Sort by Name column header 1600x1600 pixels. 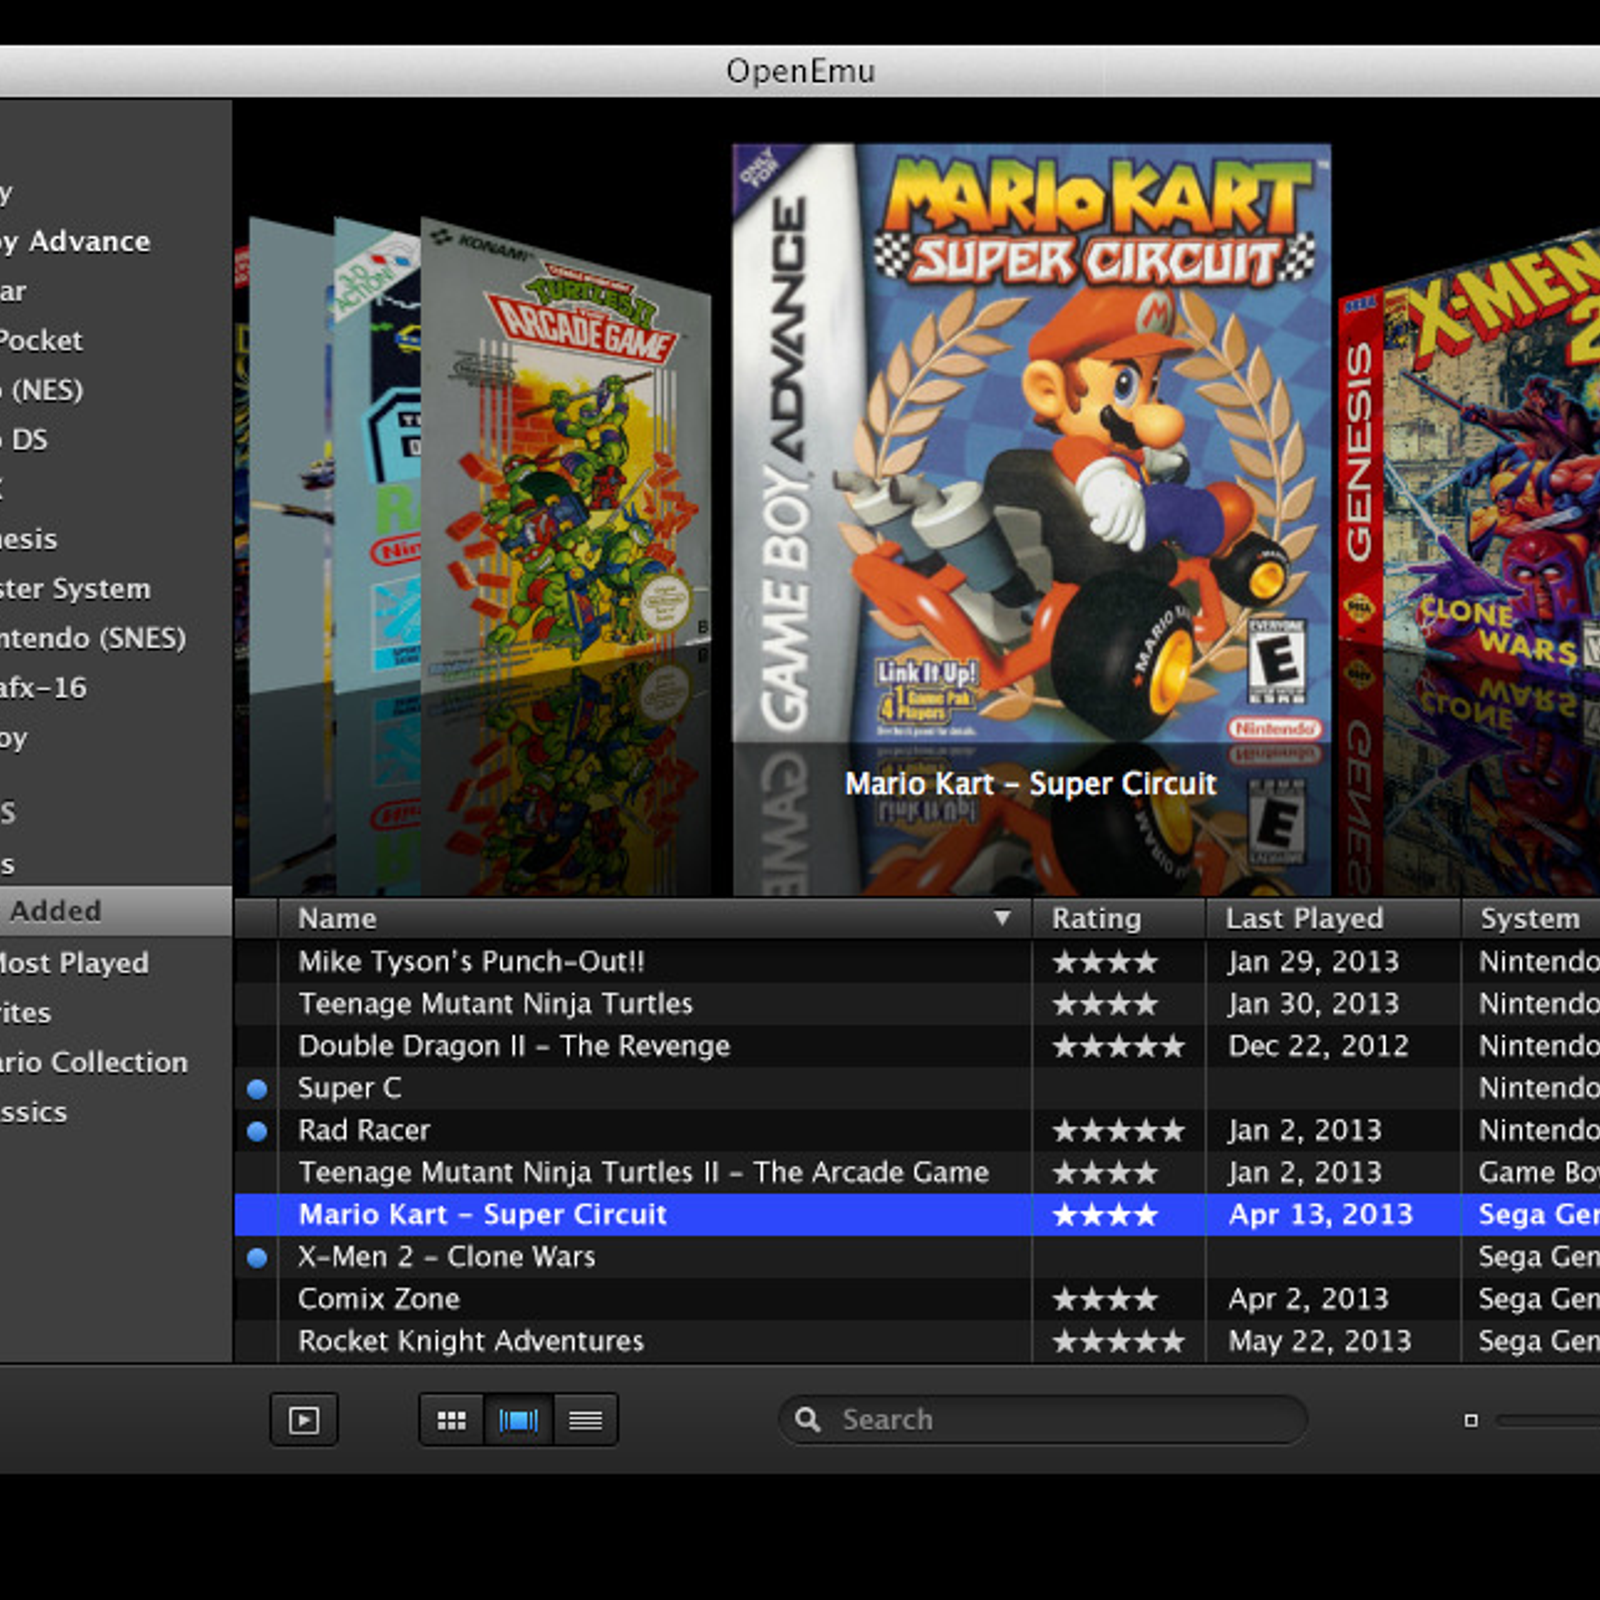[x=655, y=918]
